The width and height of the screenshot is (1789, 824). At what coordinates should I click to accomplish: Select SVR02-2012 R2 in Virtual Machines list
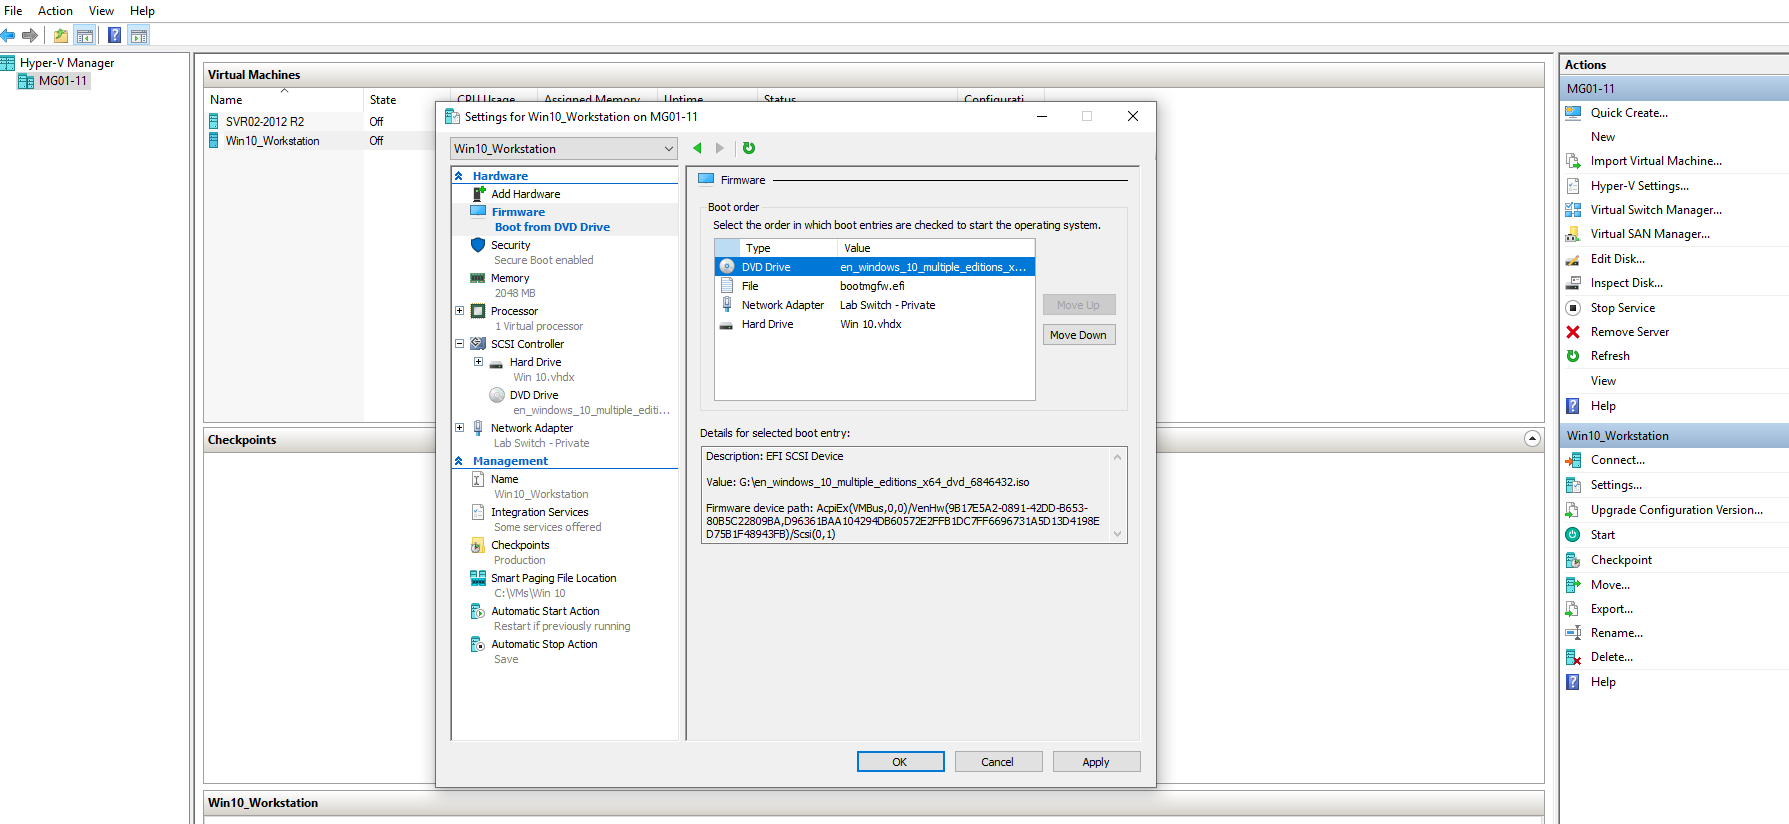click(x=264, y=122)
